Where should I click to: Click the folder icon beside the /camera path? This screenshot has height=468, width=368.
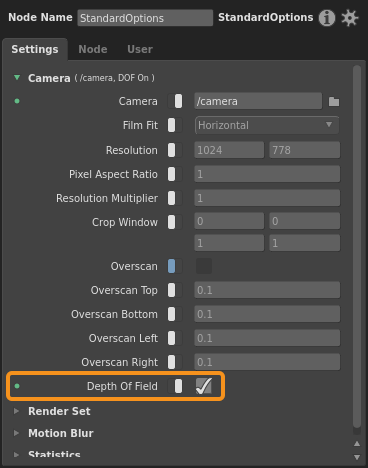pyautogui.click(x=334, y=102)
